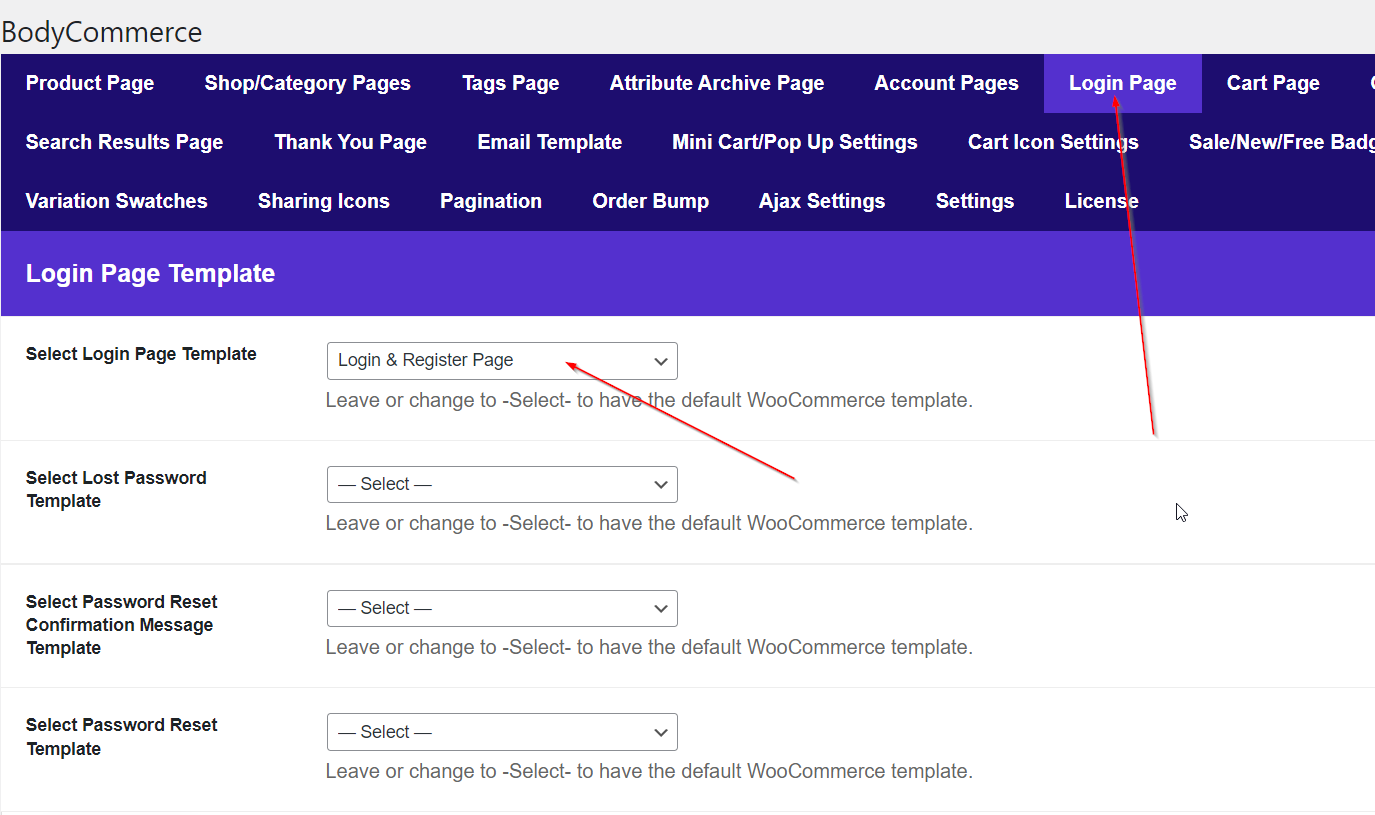Expand the Select Lost Password Template dropdown
Image resolution: width=1375 pixels, height=815 pixels.
pos(502,484)
